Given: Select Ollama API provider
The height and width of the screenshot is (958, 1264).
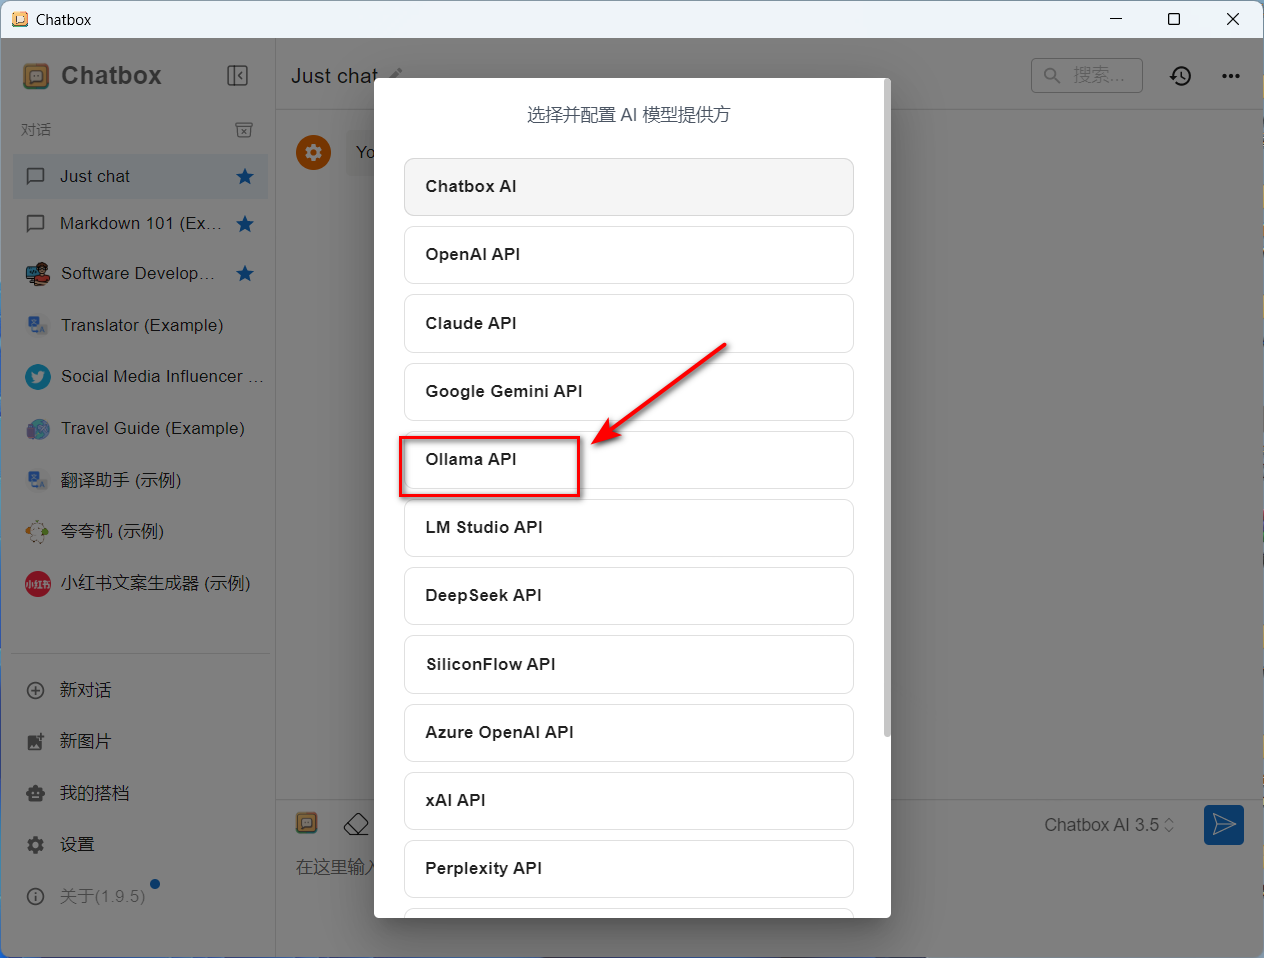Looking at the screenshot, I should click(x=629, y=460).
